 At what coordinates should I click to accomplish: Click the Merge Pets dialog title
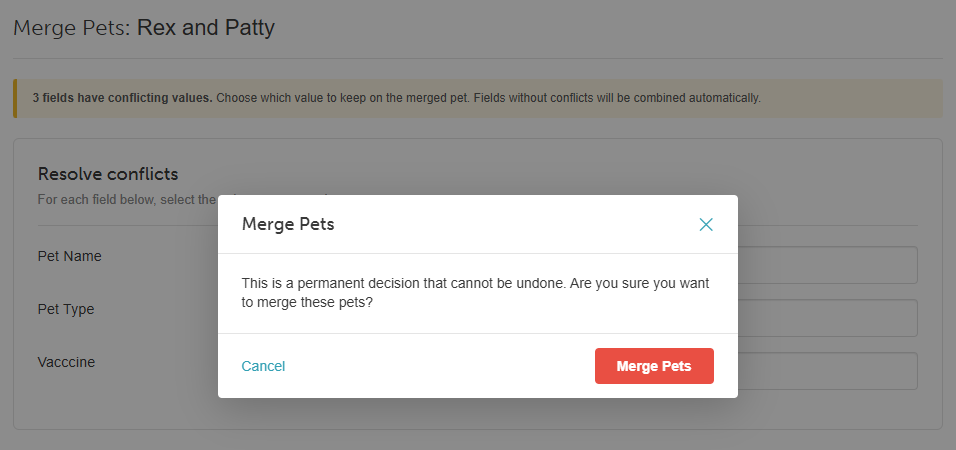tap(288, 224)
